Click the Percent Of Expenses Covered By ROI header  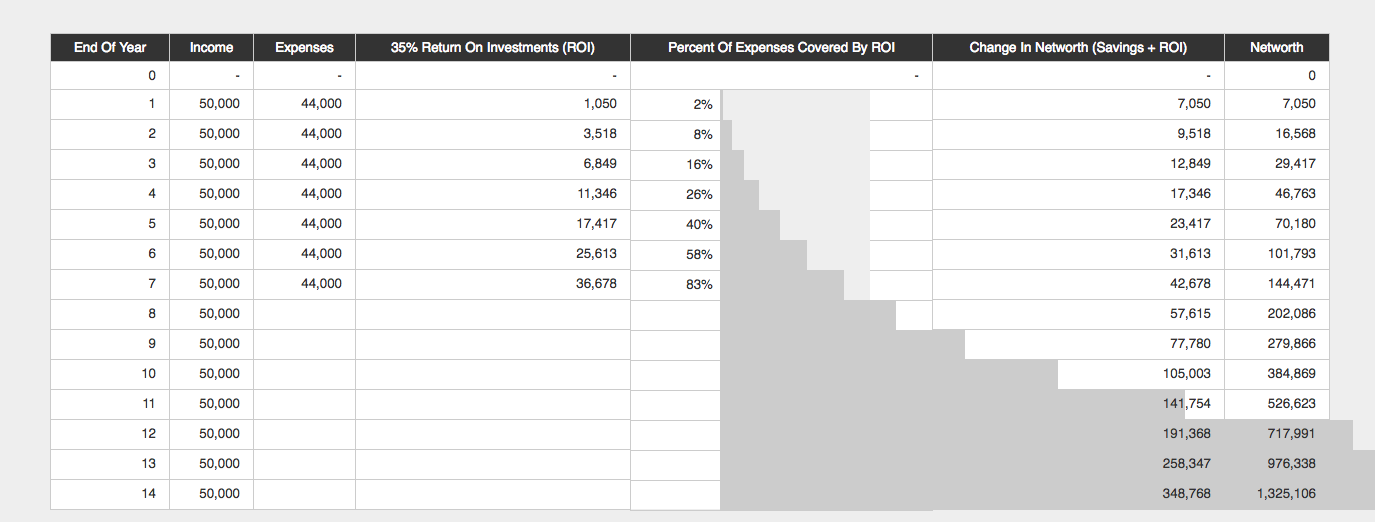(x=781, y=47)
